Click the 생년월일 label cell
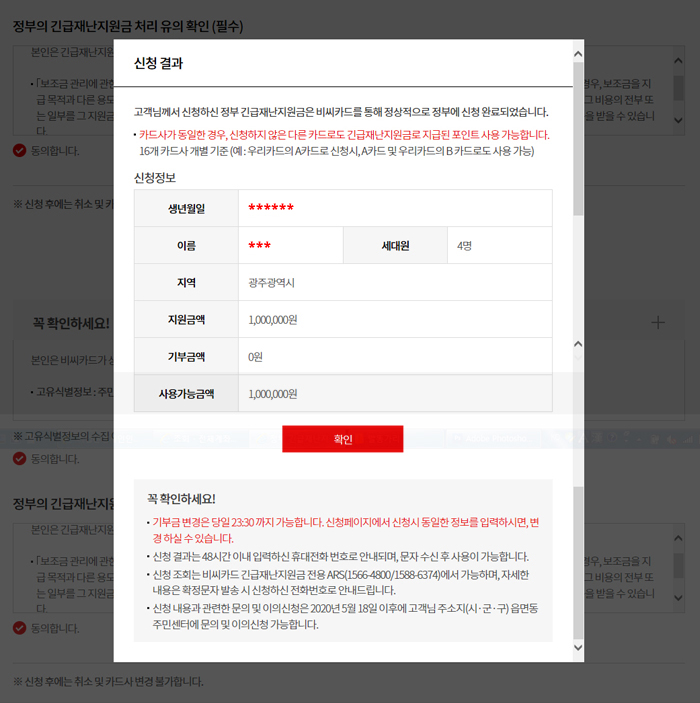 (186, 208)
